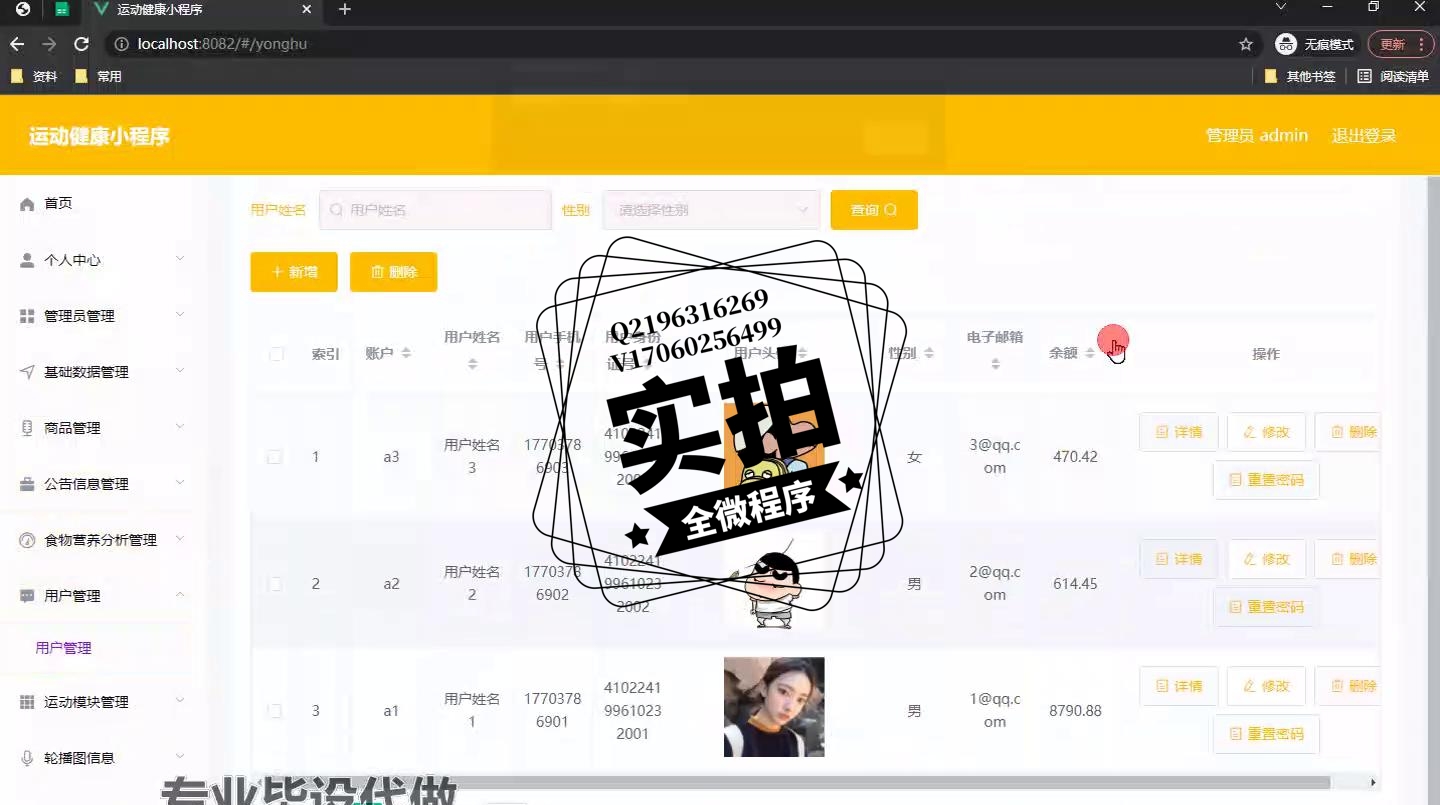Screen dimensions: 1440x805
Task: Click the 新增 add button
Action: coord(294,272)
